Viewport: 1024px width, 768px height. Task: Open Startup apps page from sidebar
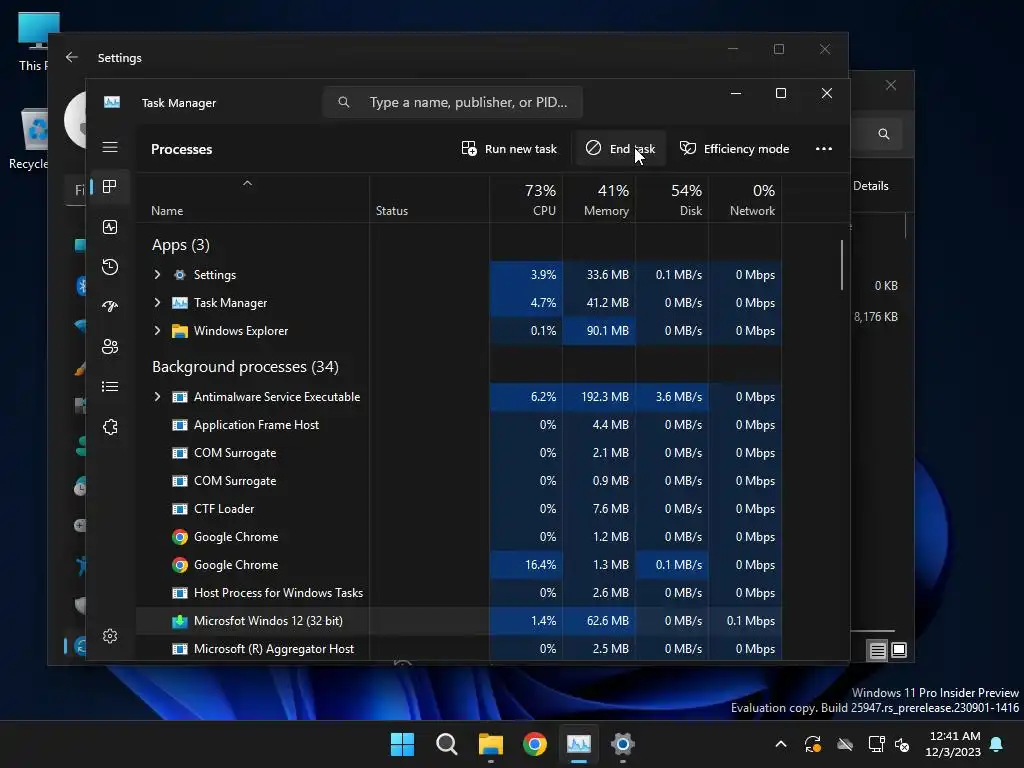tap(110, 306)
